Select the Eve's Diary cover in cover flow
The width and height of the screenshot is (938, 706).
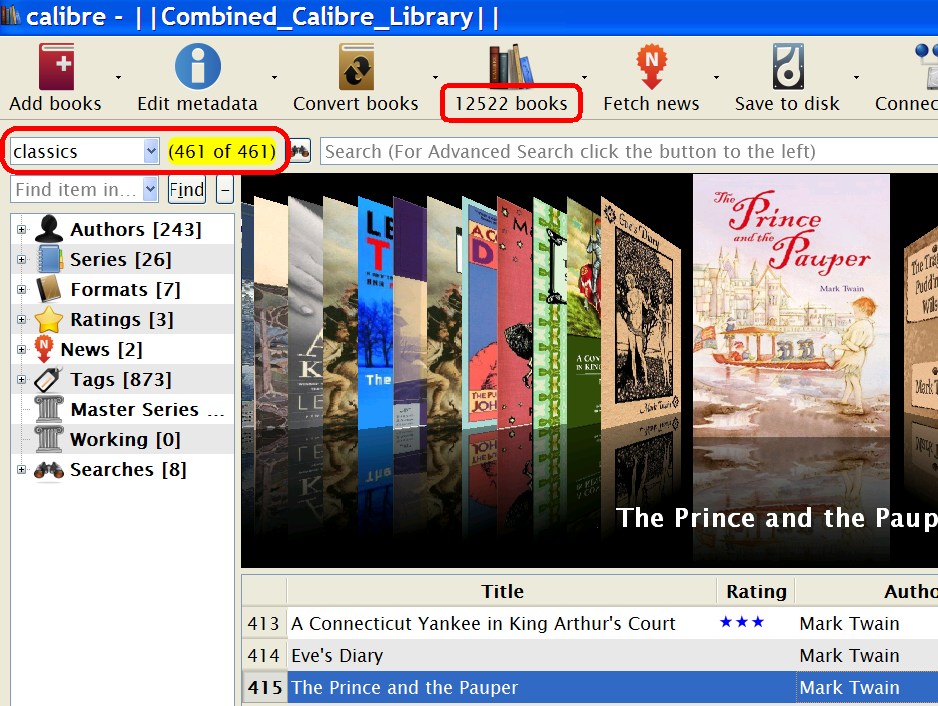[x=641, y=311]
